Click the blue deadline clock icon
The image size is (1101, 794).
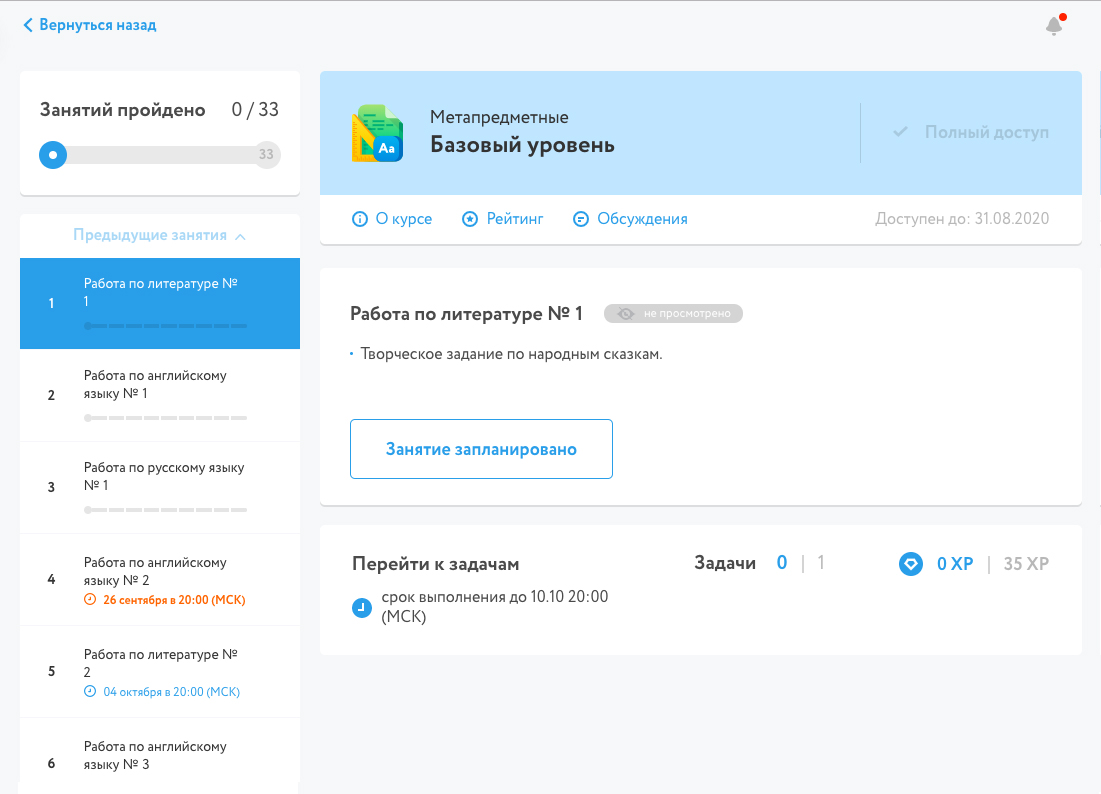point(362,607)
